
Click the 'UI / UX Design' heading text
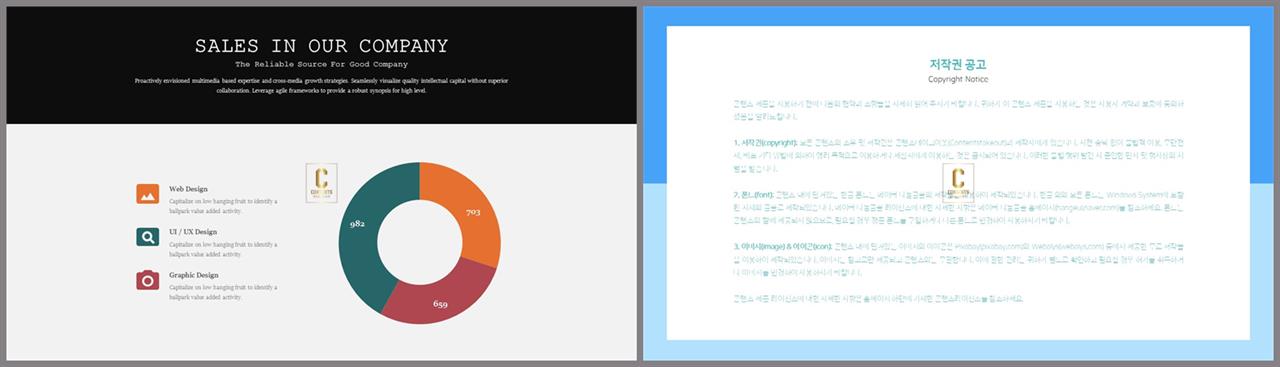click(x=193, y=231)
